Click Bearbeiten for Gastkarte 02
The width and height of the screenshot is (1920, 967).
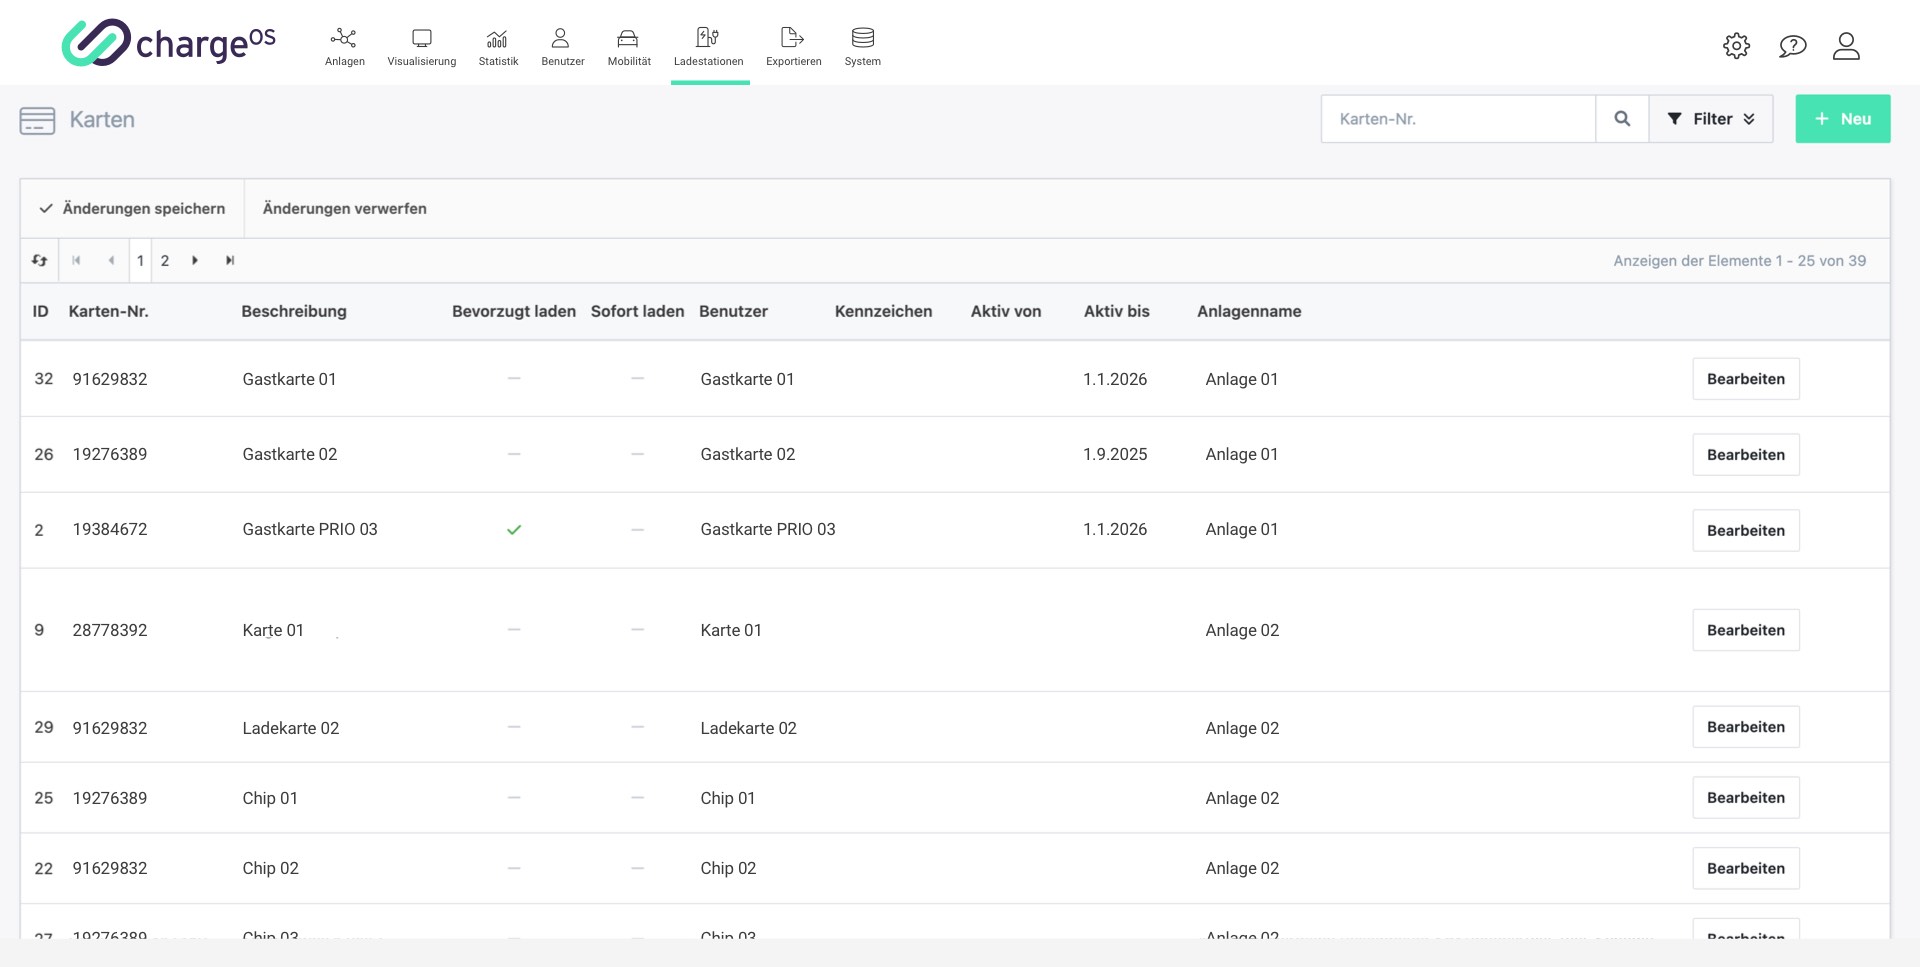[x=1745, y=454]
